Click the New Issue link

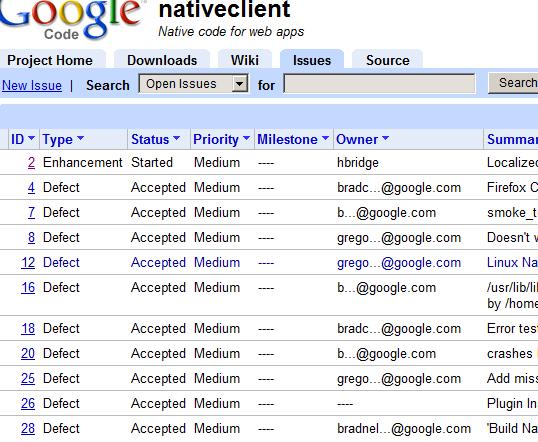click(32, 85)
